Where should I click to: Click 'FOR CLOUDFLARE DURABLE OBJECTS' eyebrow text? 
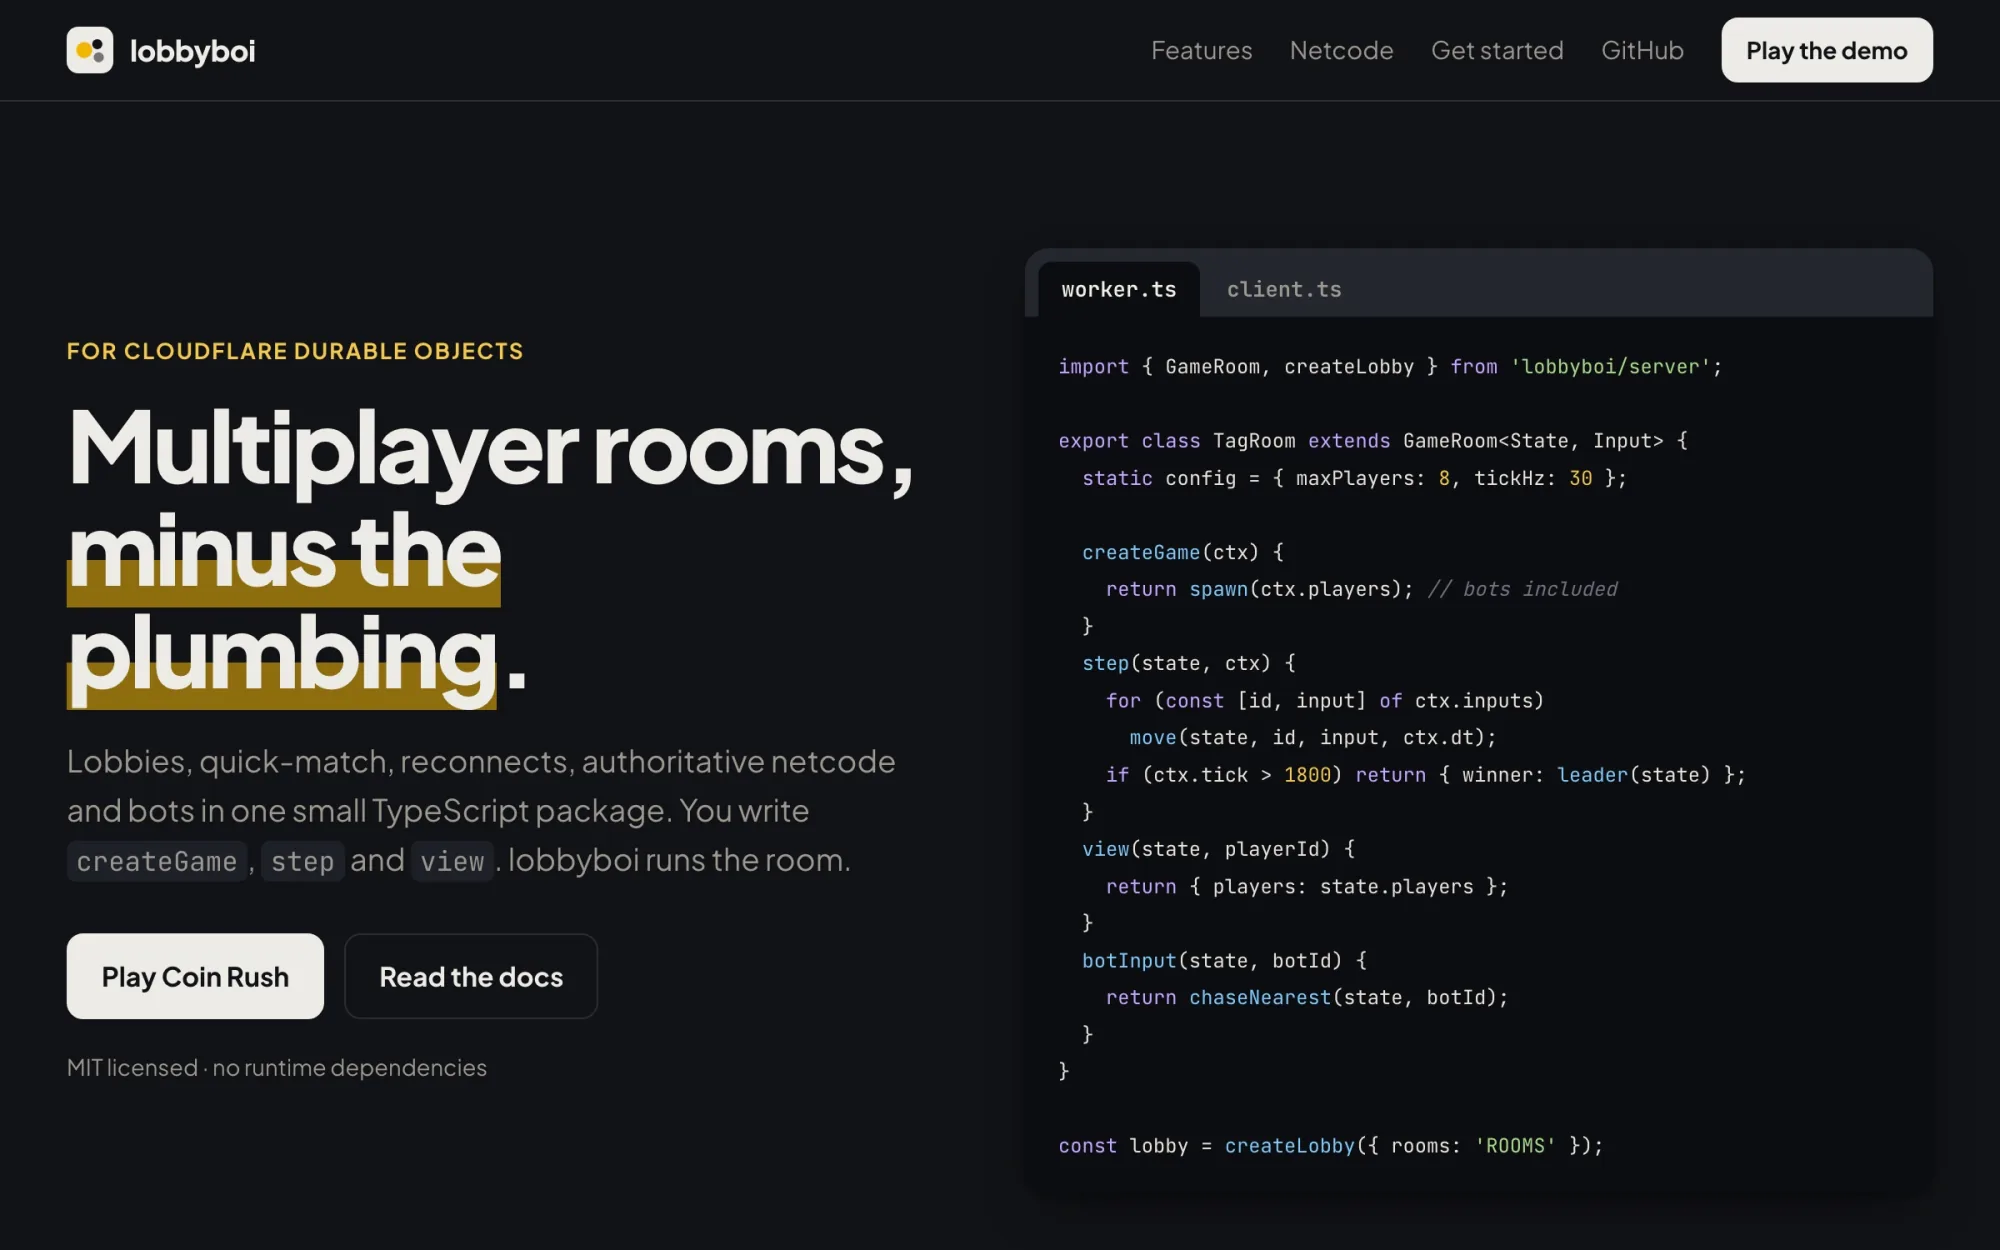pyautogui.click(x=295, y=351)
